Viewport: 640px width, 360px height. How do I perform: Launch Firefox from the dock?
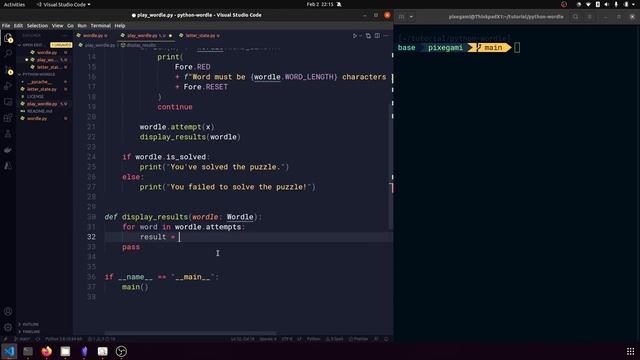coord(47,351)
